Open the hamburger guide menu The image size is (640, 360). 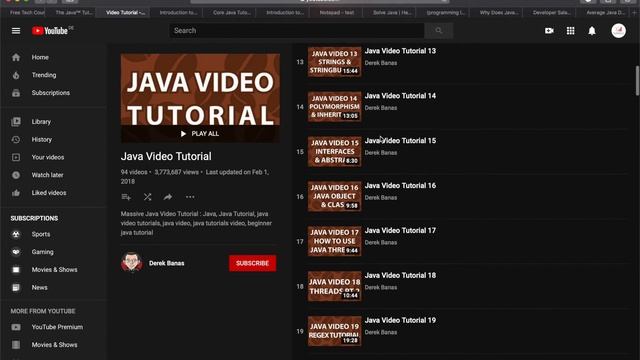(x=16, y=31)
